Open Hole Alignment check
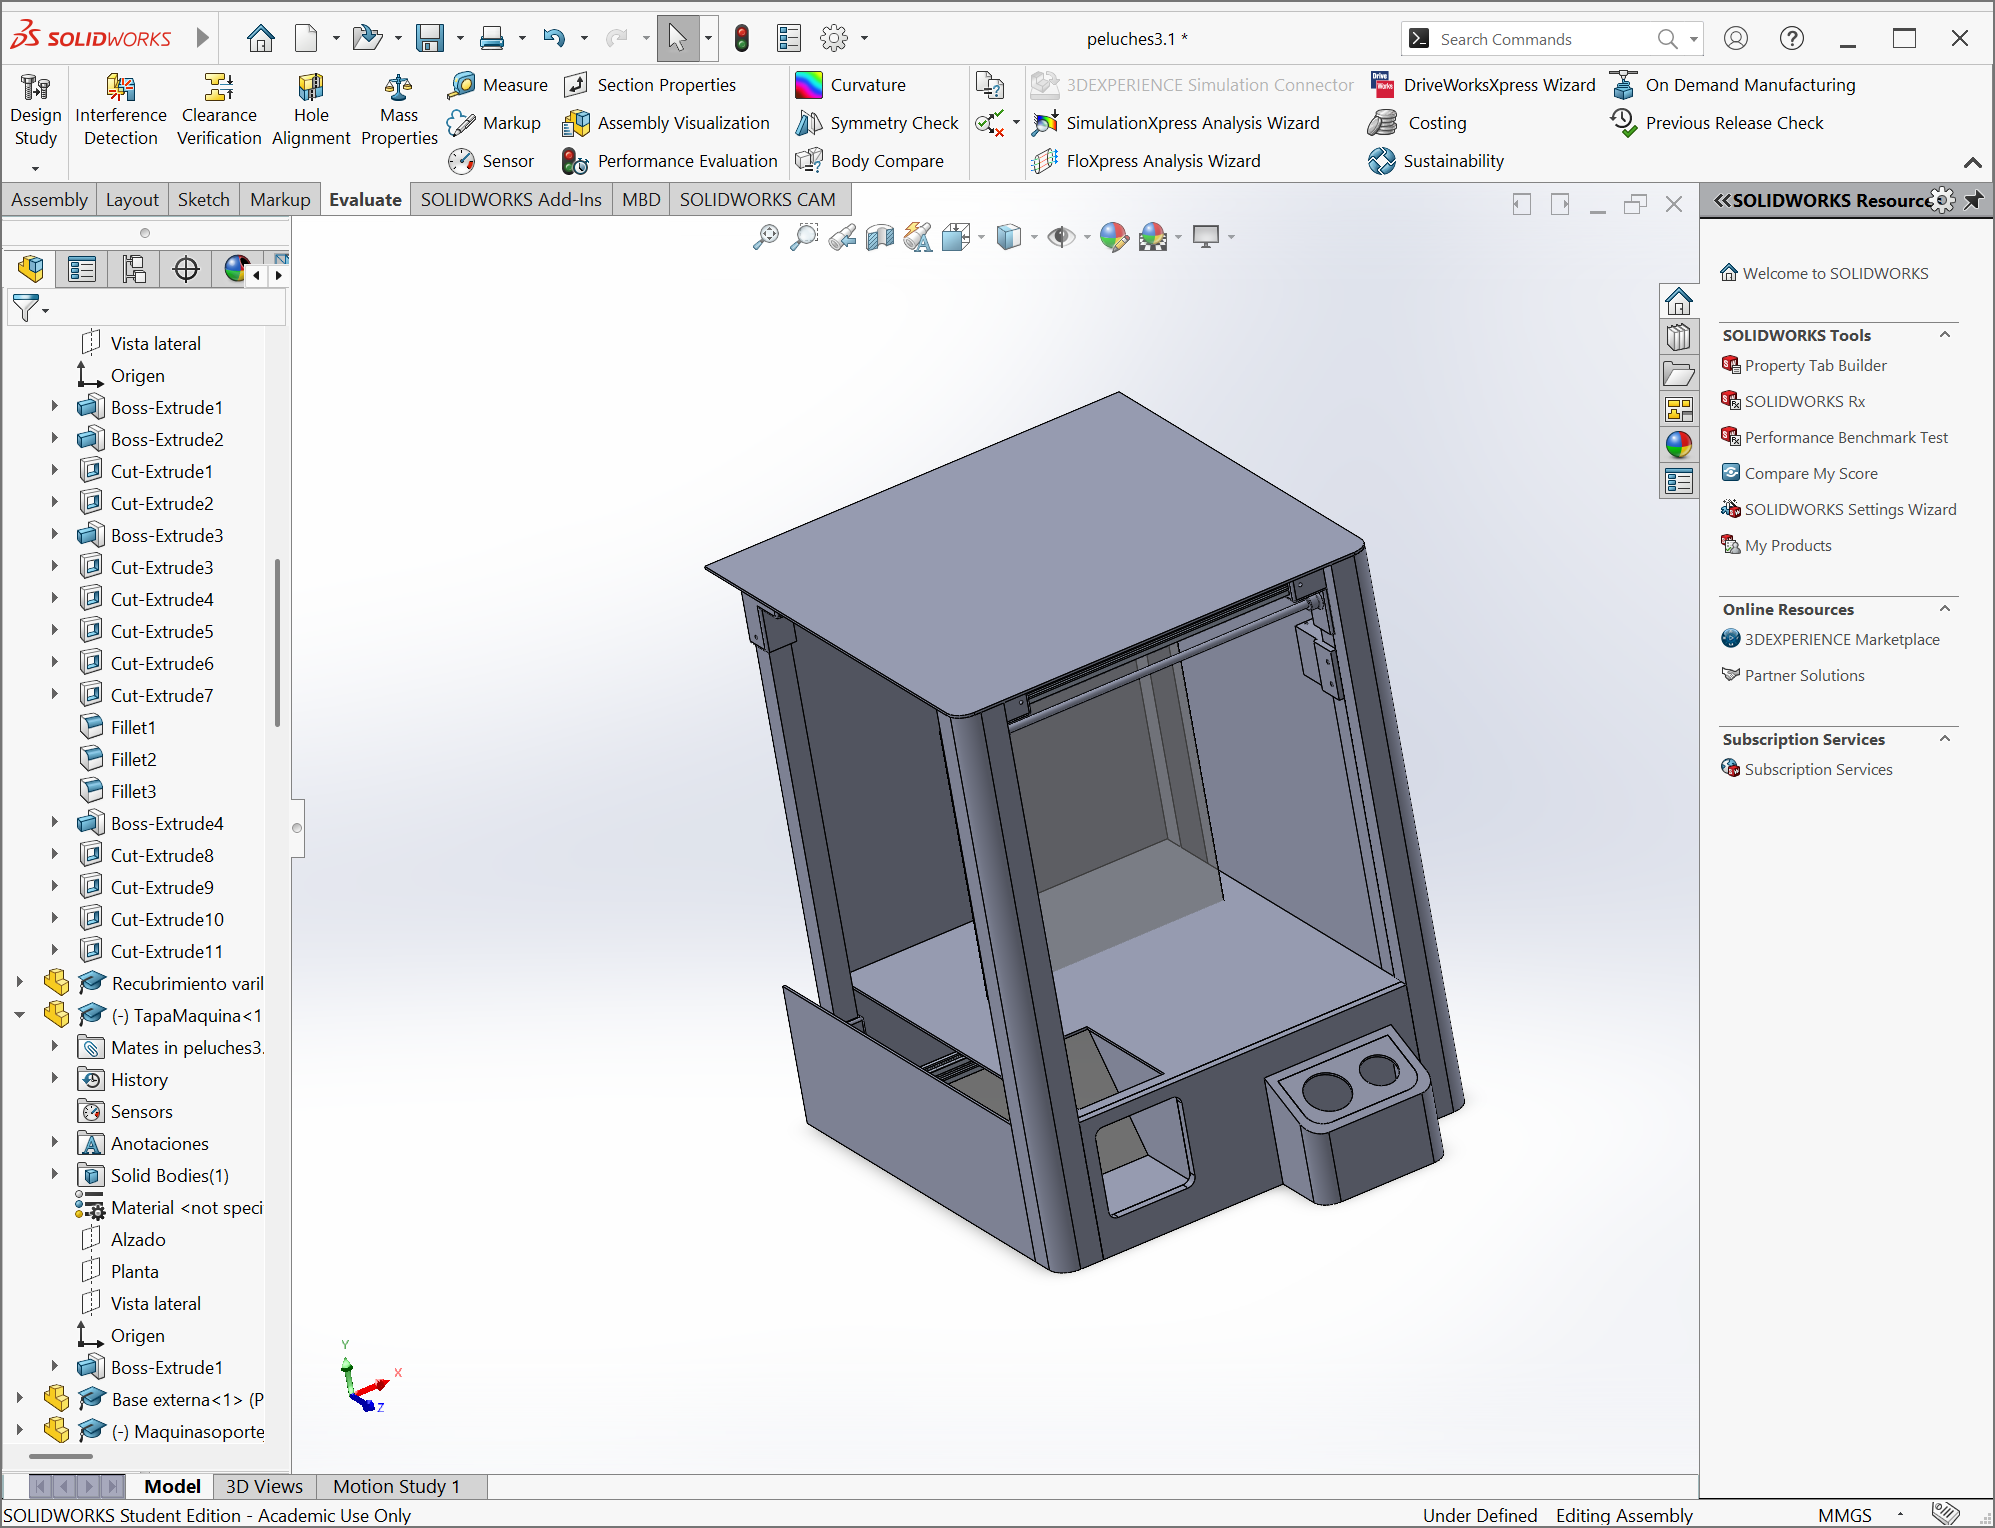Image resolution: width=1995 pixels, height=1528 pixels. (311, 110)
